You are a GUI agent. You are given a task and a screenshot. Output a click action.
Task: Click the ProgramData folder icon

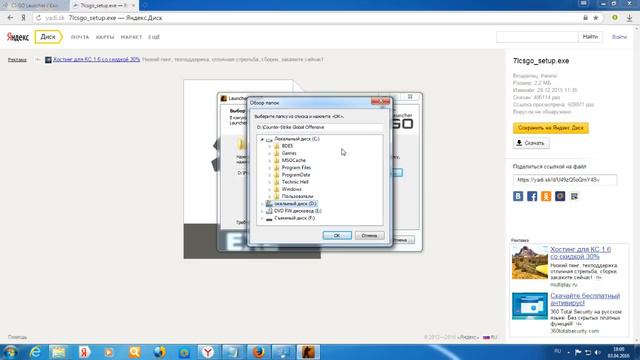(x=277, y=175)
